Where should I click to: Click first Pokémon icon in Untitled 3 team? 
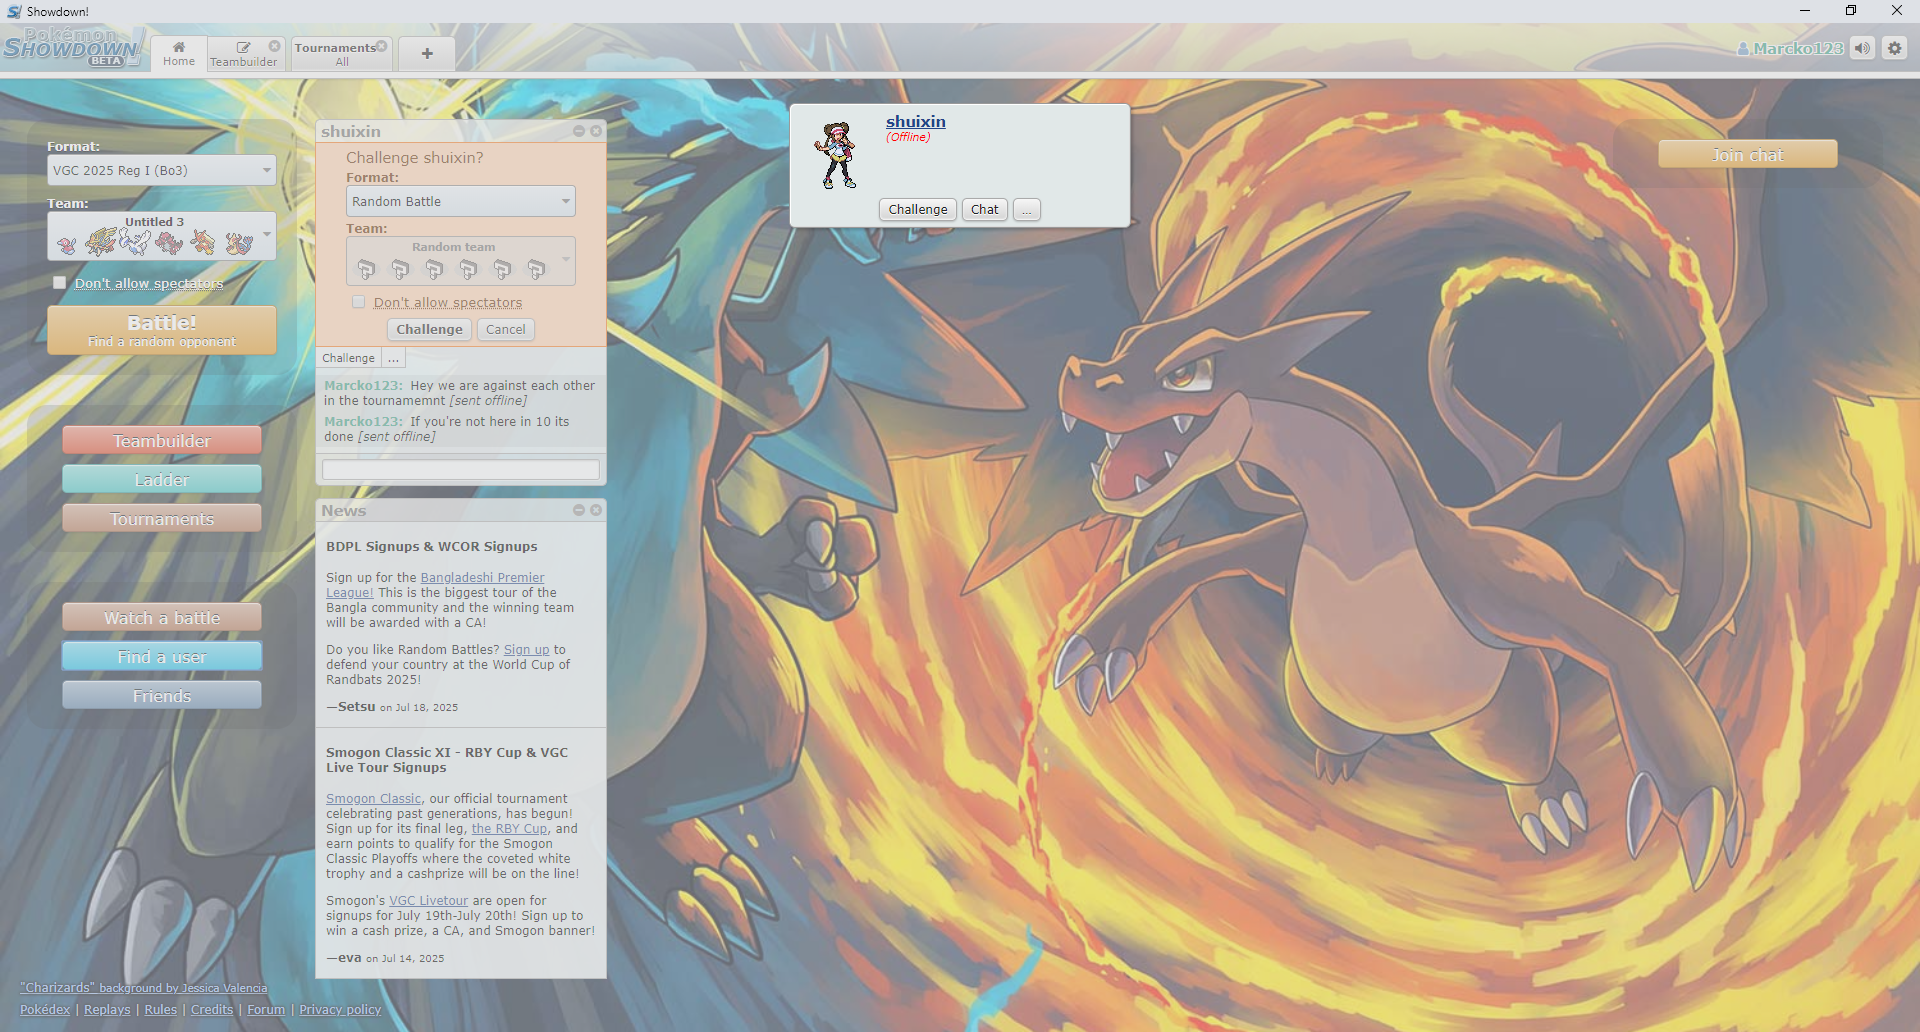[67, 243]
